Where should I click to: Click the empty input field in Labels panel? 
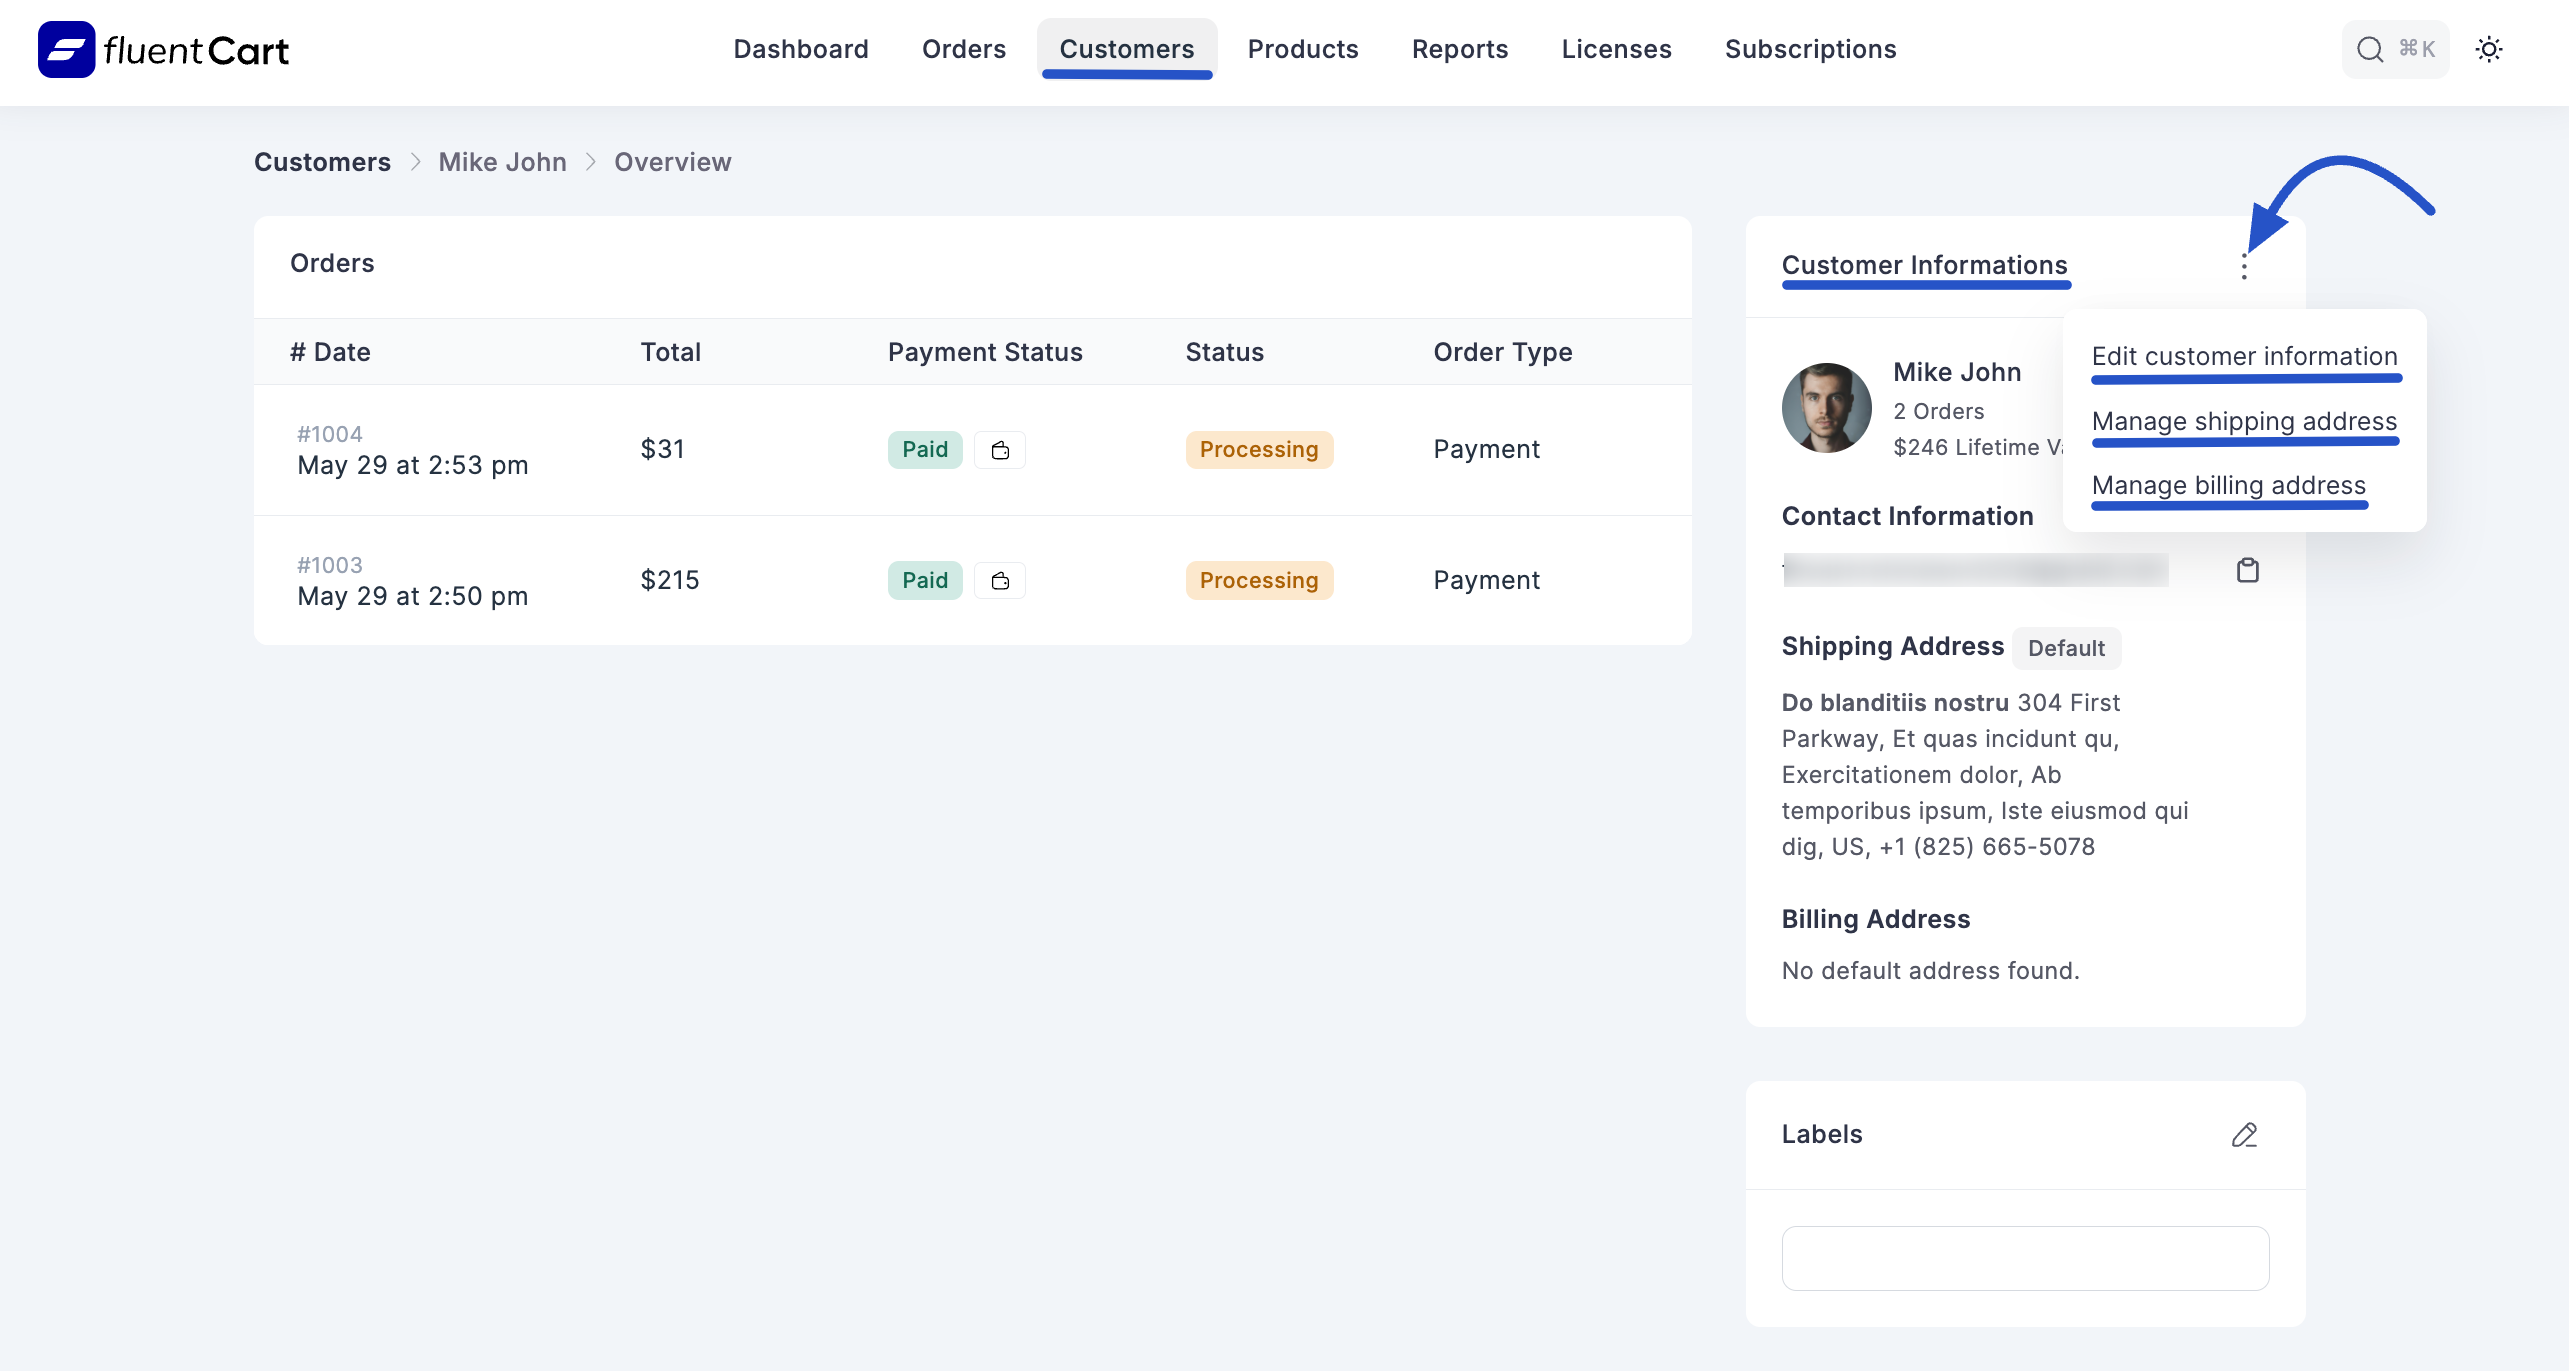coord(2026,1257)
